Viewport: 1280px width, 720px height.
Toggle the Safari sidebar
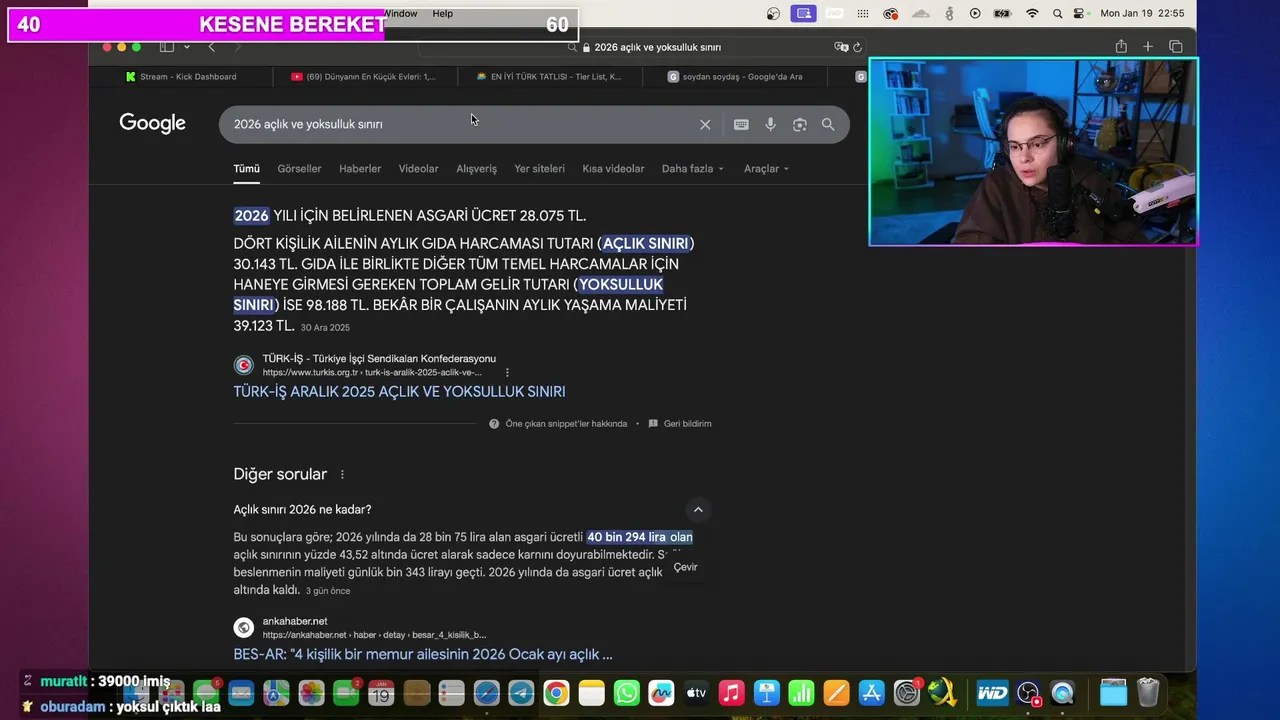point(167,47)
